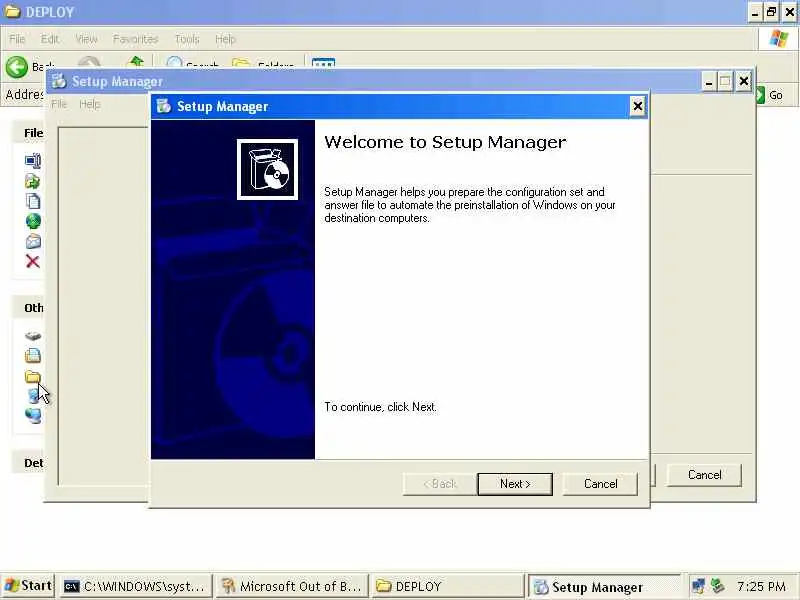This screenshot has height=600, width=800.
Task: Close the Setup Manager wizard dialog
Action: [637, 106]
